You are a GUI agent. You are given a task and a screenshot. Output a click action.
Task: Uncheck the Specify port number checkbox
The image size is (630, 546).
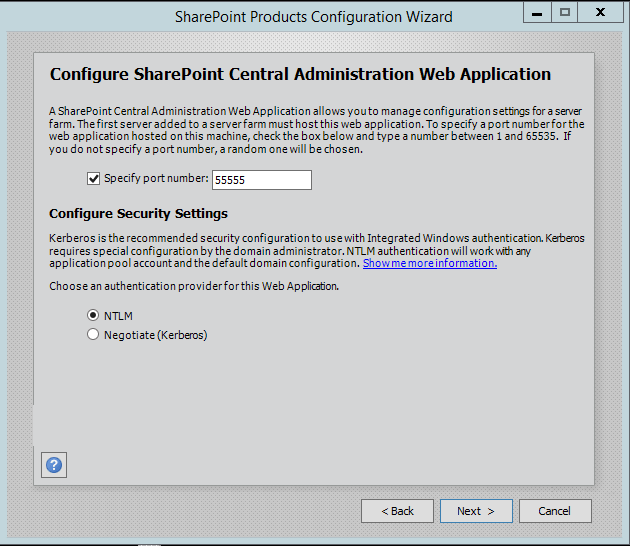(94, 179)
